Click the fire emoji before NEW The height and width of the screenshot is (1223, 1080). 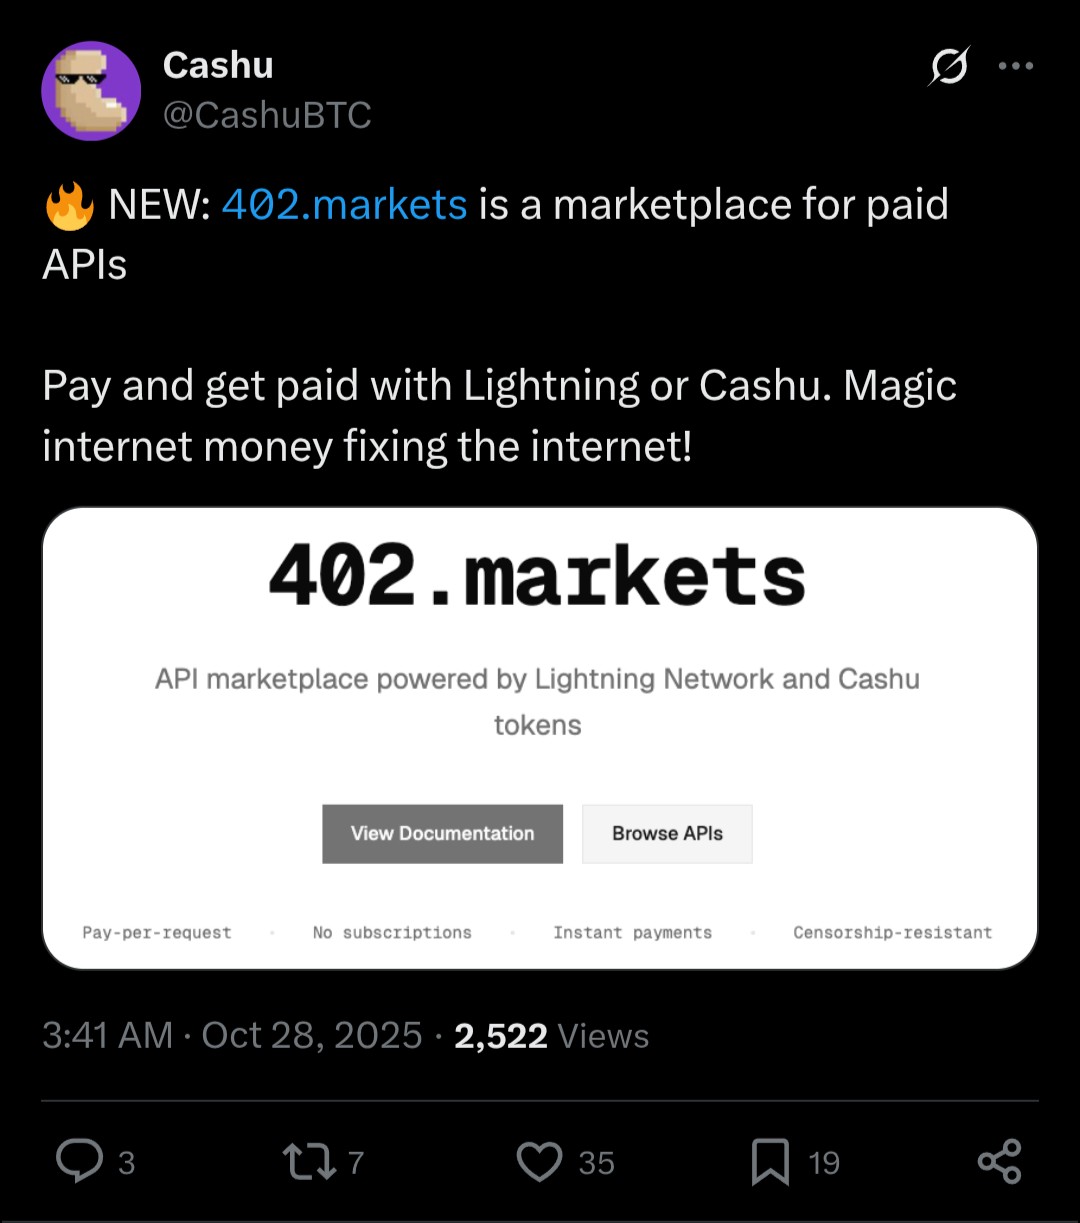(x=68, y=206)
